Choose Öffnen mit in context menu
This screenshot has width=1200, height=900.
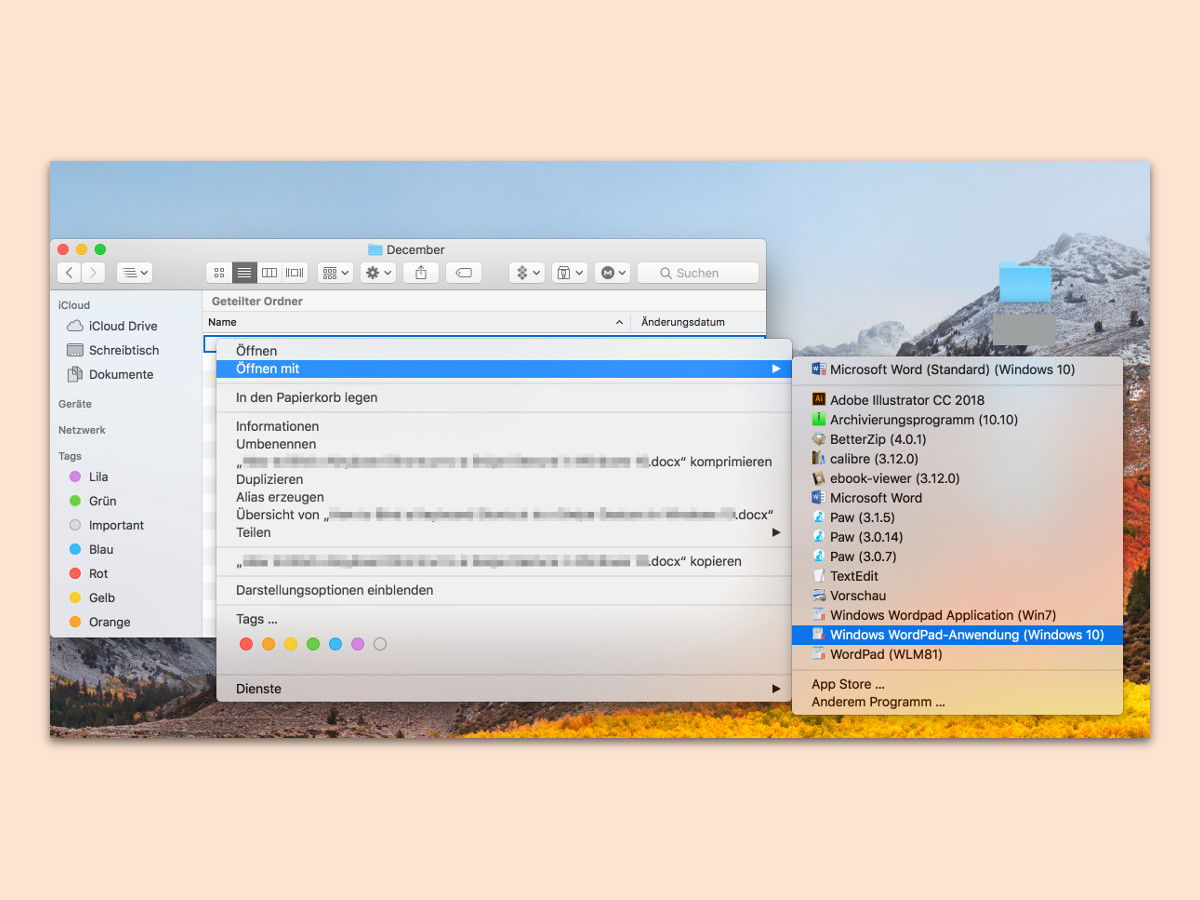coord(504,369)
